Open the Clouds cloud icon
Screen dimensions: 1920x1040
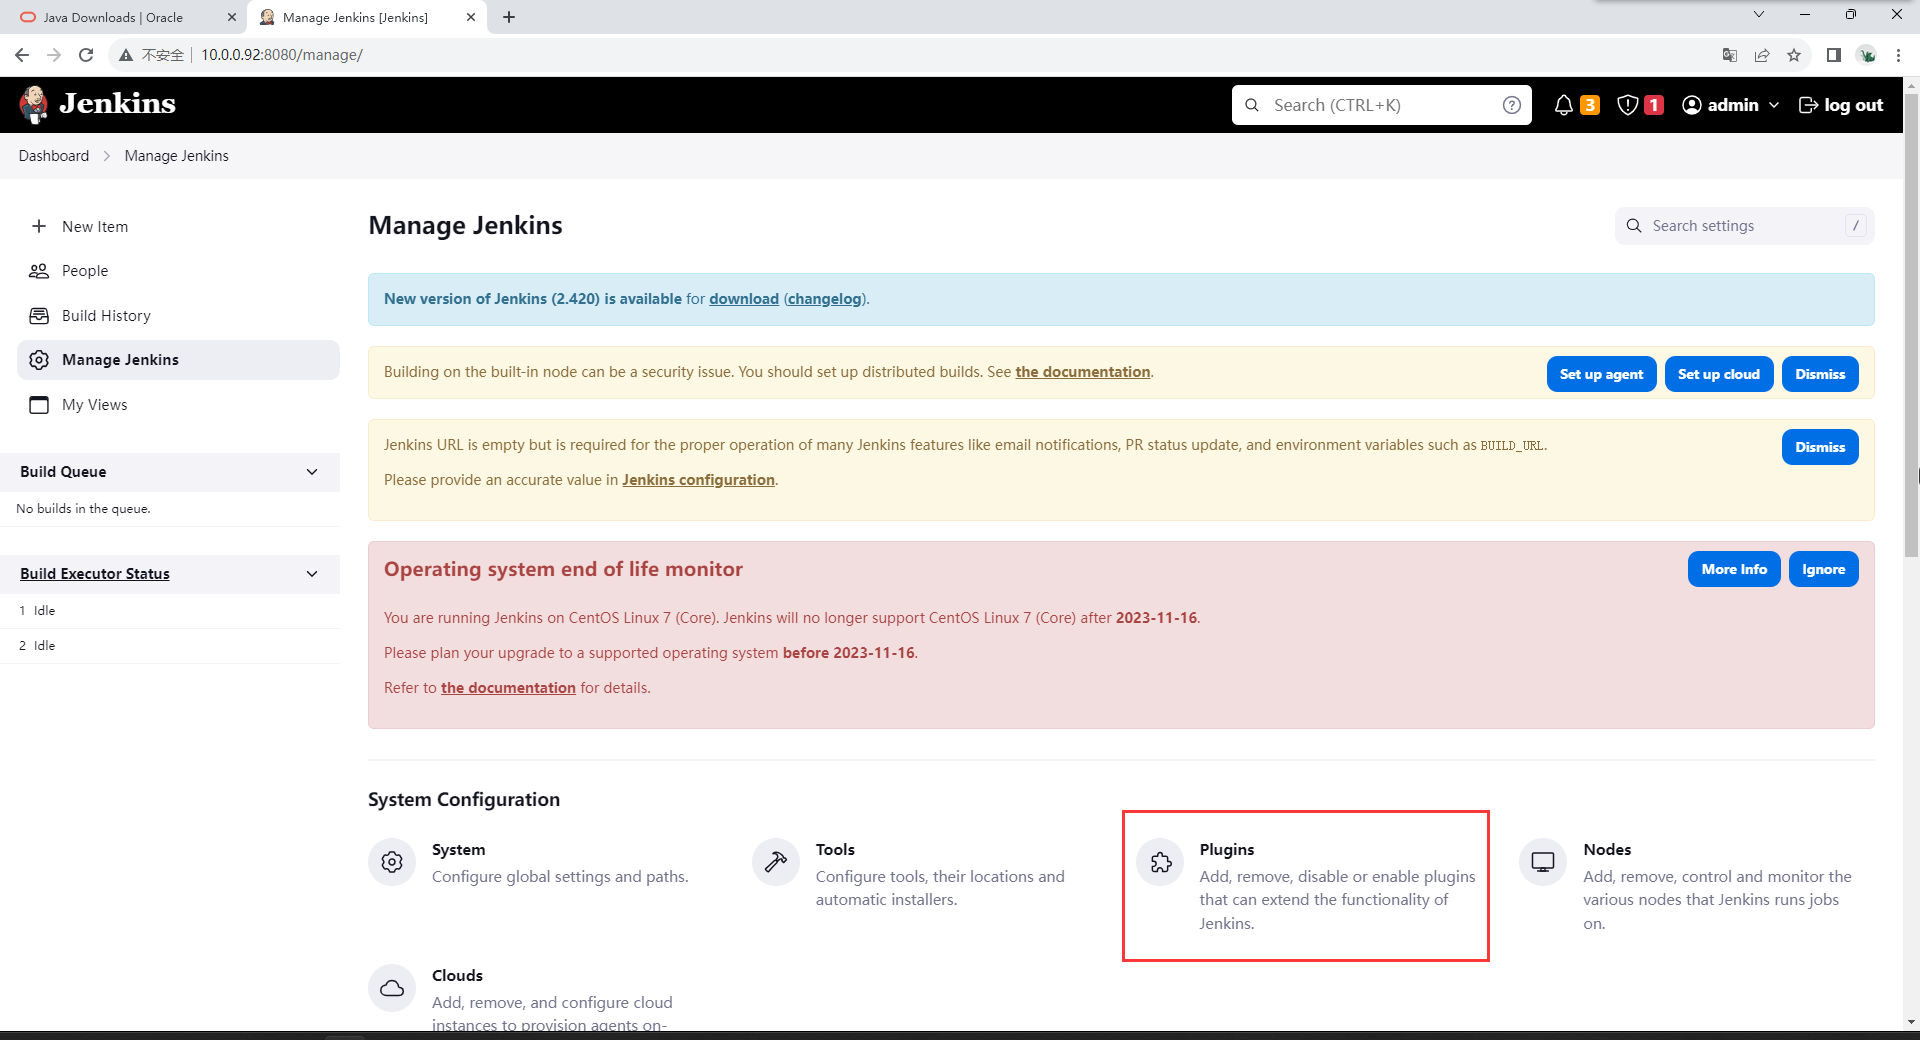pos(392,988)
